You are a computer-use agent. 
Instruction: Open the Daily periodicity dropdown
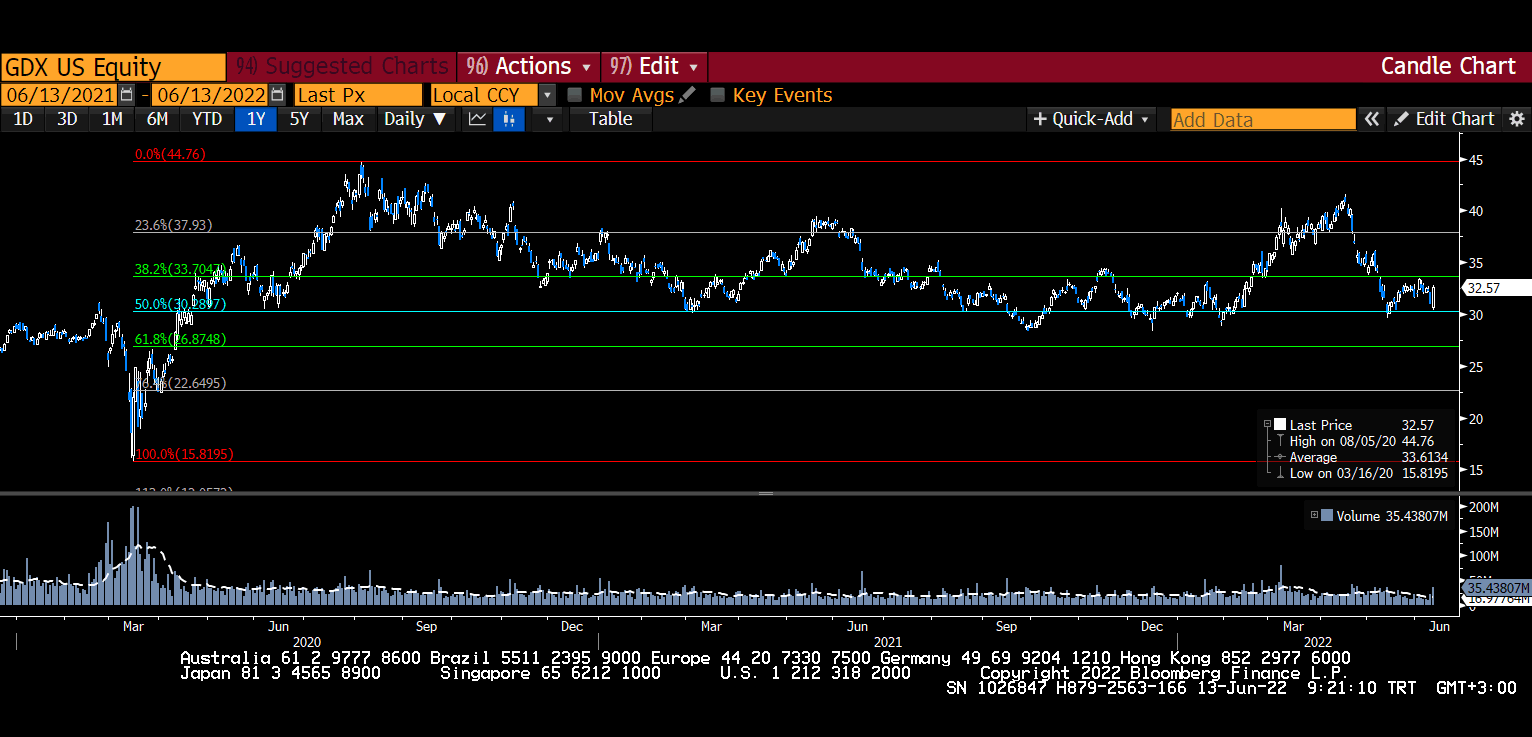point(415,119)
